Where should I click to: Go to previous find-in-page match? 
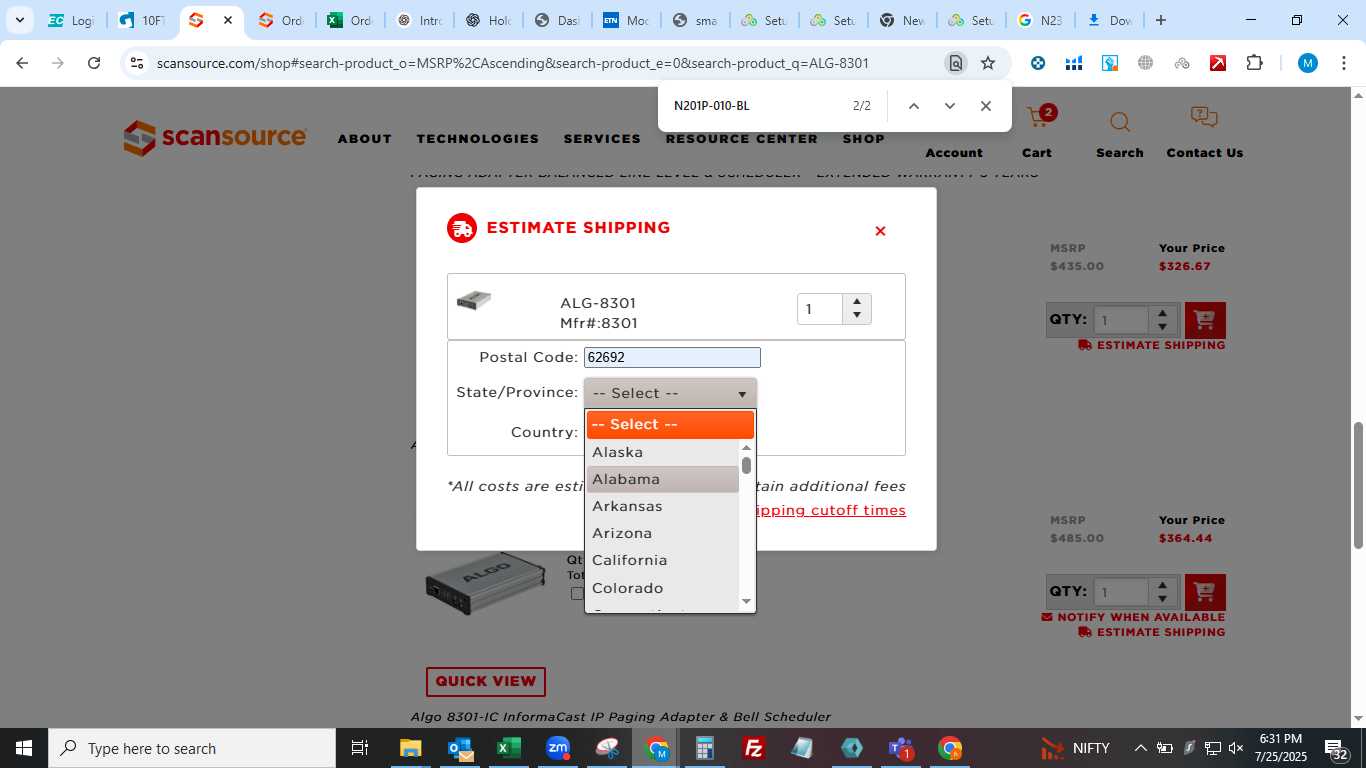point(913,106)
